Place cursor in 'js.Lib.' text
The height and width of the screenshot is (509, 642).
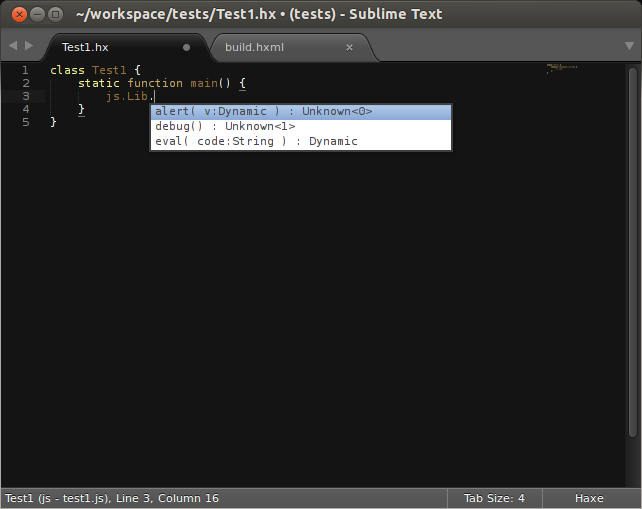click(130, 96)
